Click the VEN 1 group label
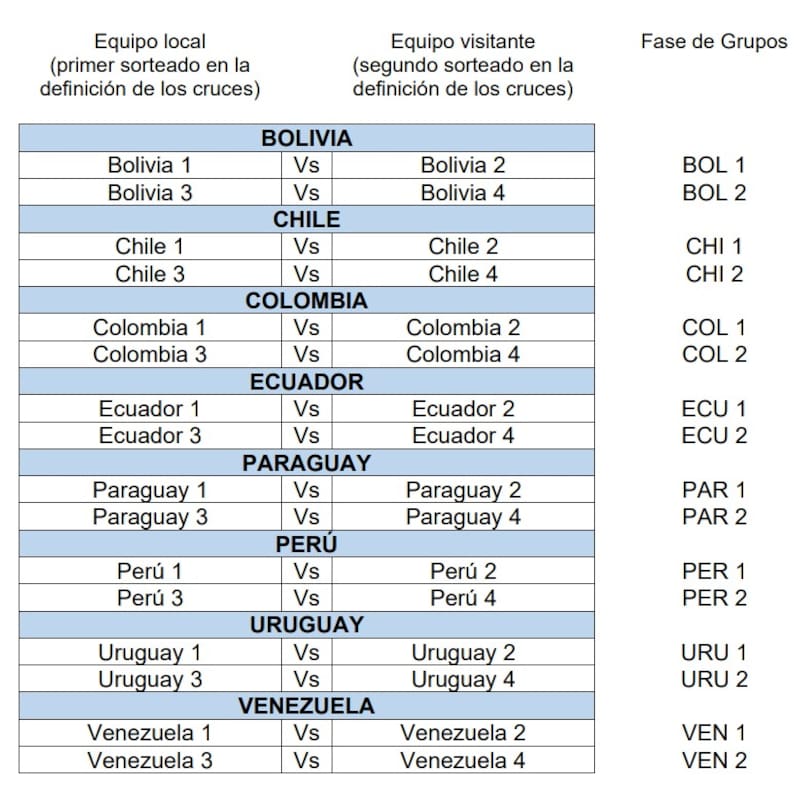This screenshot has width=800, height=794. [714, 733]
